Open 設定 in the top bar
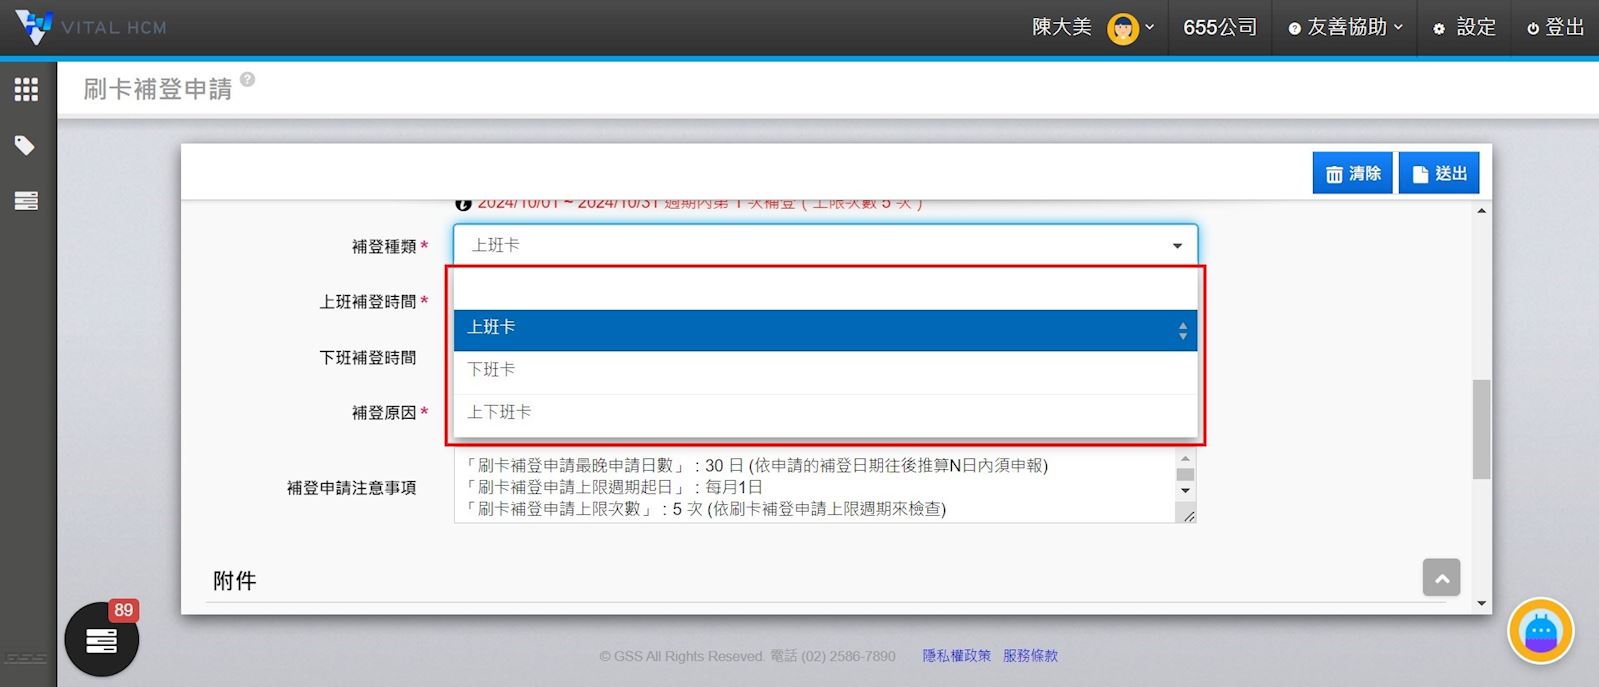 [1465, 28]
